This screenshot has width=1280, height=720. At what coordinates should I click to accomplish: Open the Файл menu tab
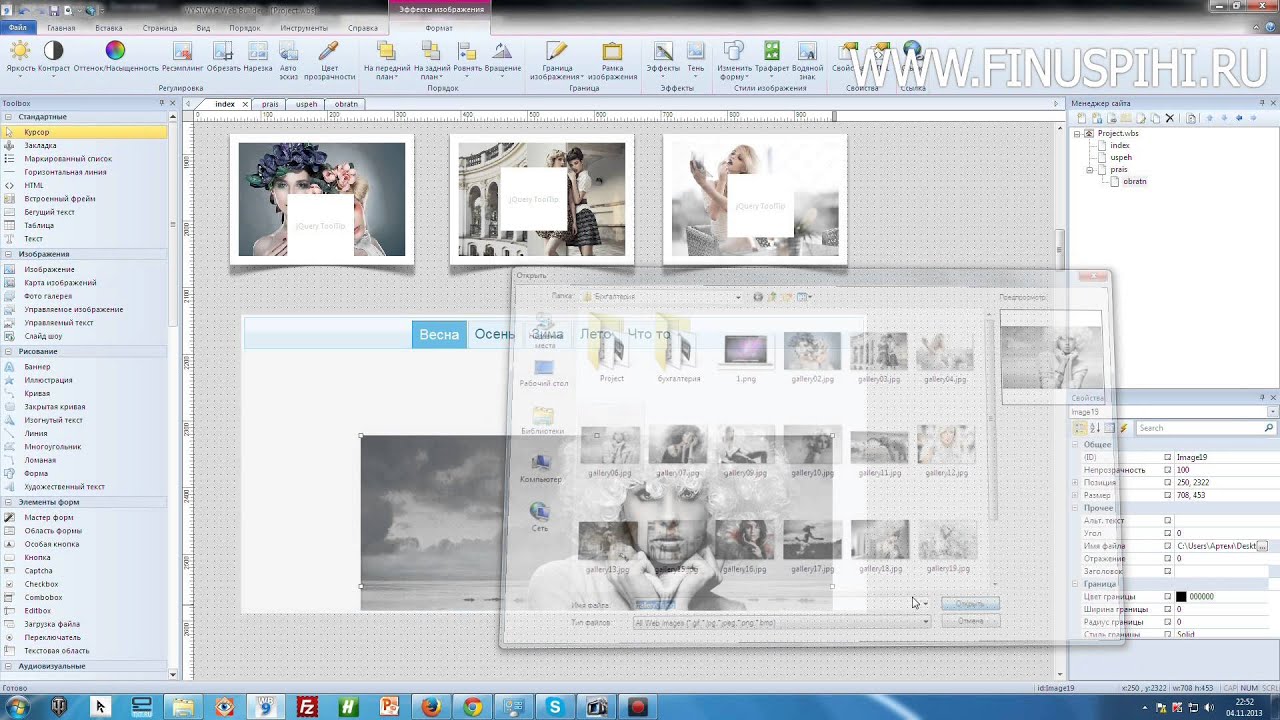[x=18, y=28]
